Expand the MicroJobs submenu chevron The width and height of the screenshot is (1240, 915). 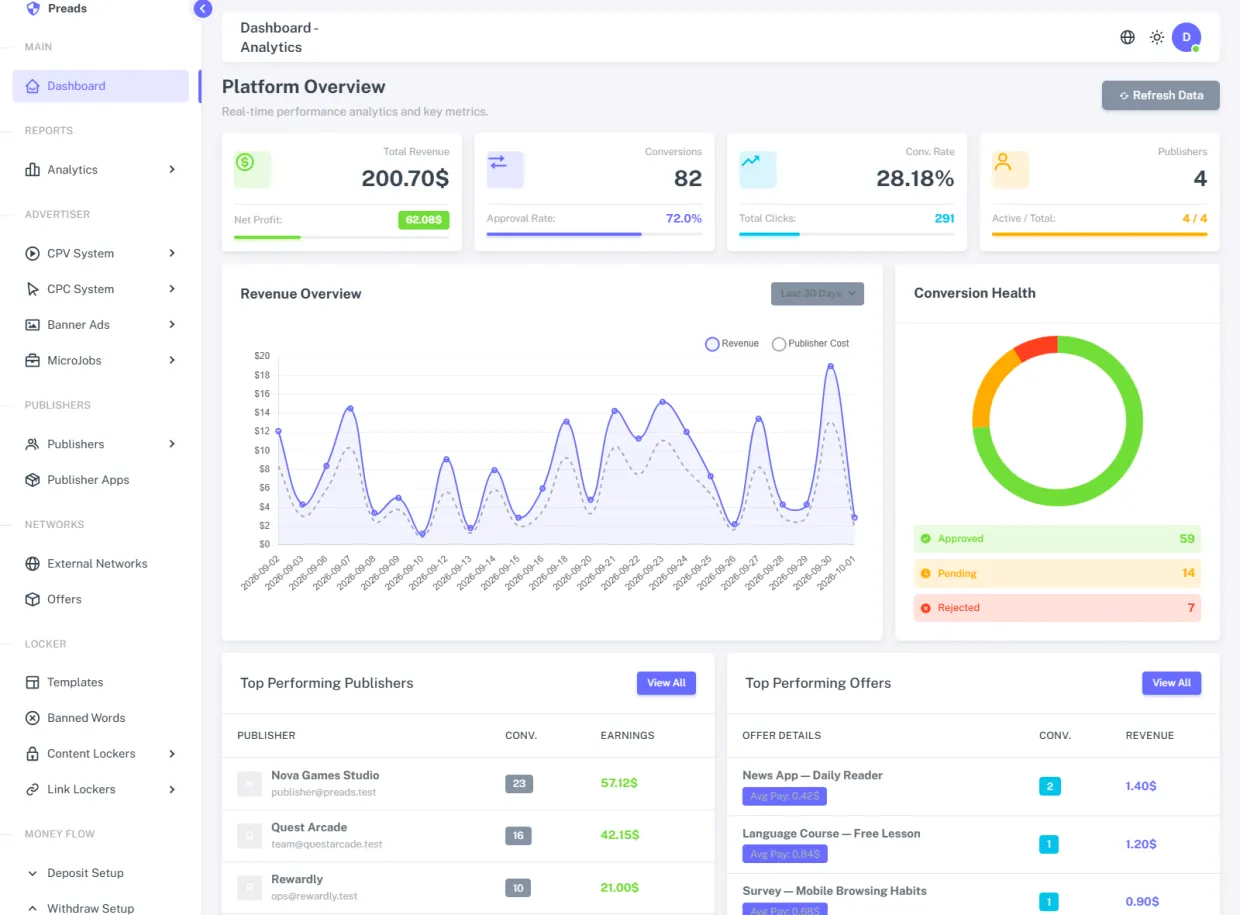[172, 360]
